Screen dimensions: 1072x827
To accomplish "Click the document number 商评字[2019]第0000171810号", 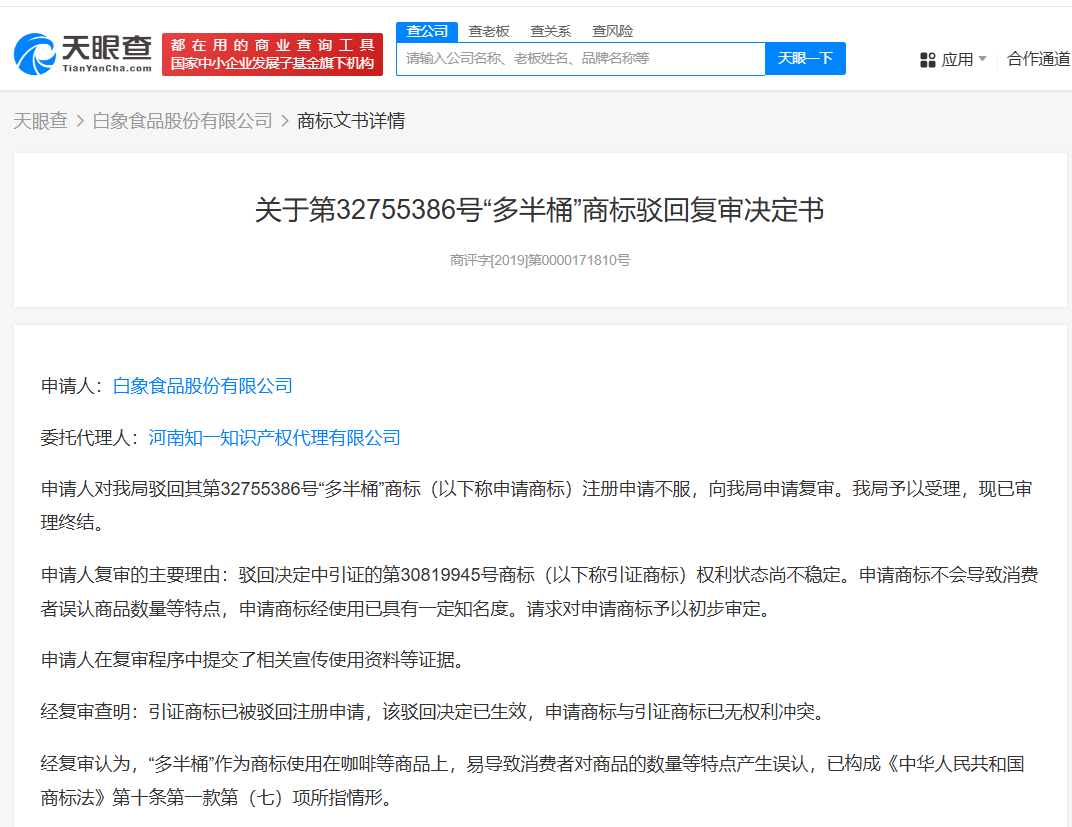I will pos(540,260).
